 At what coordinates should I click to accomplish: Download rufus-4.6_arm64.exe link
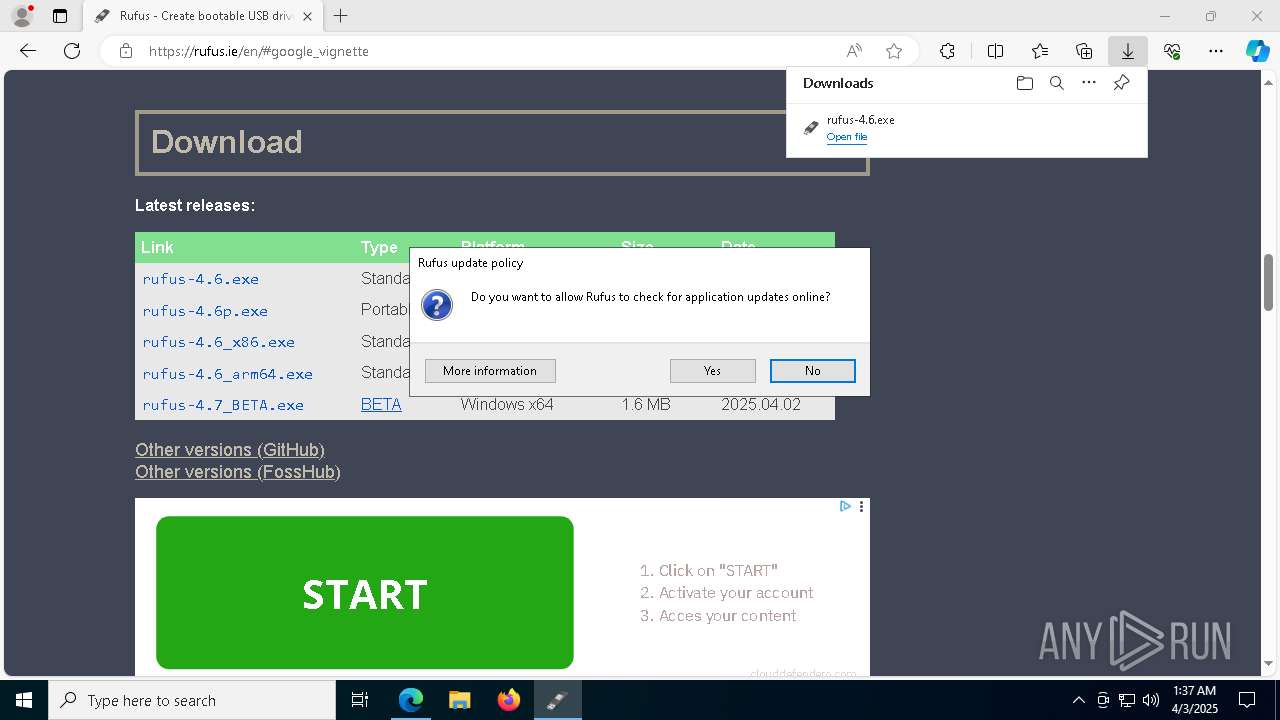[x=227, y=374]
